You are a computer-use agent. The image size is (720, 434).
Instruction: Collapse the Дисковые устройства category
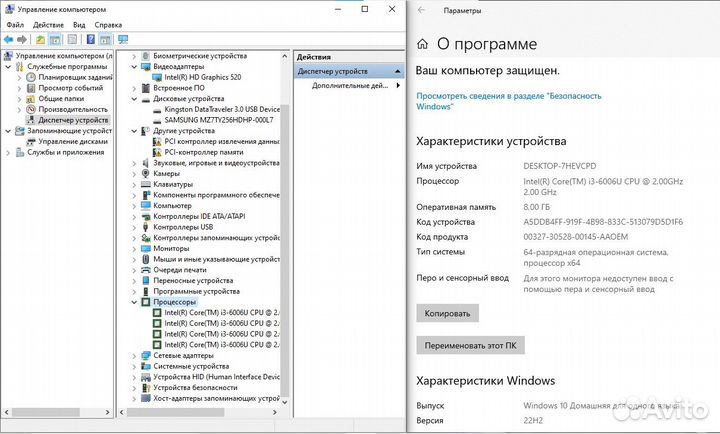tap(134, 99)
